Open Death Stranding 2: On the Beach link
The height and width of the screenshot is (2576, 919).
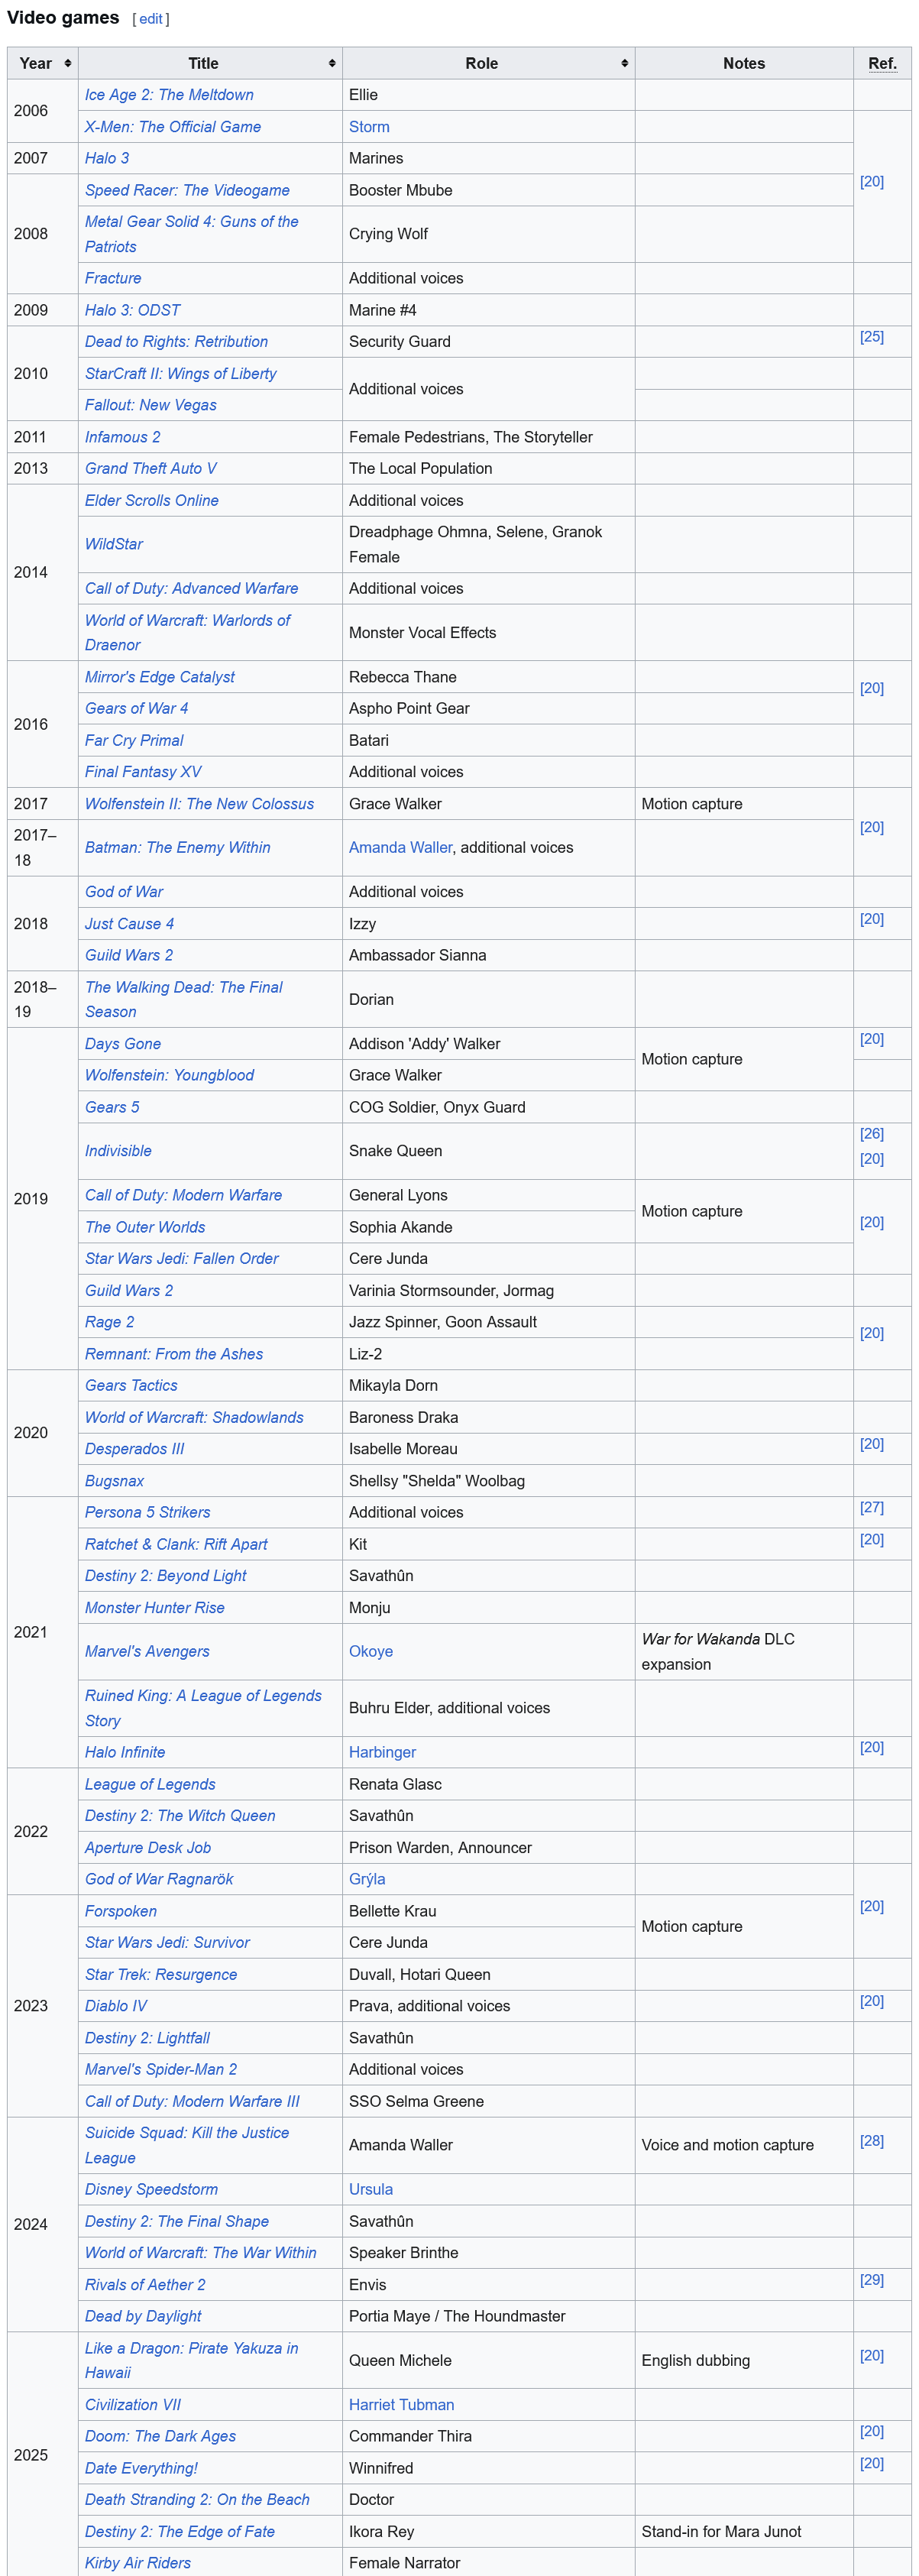tap(197, 2500)
